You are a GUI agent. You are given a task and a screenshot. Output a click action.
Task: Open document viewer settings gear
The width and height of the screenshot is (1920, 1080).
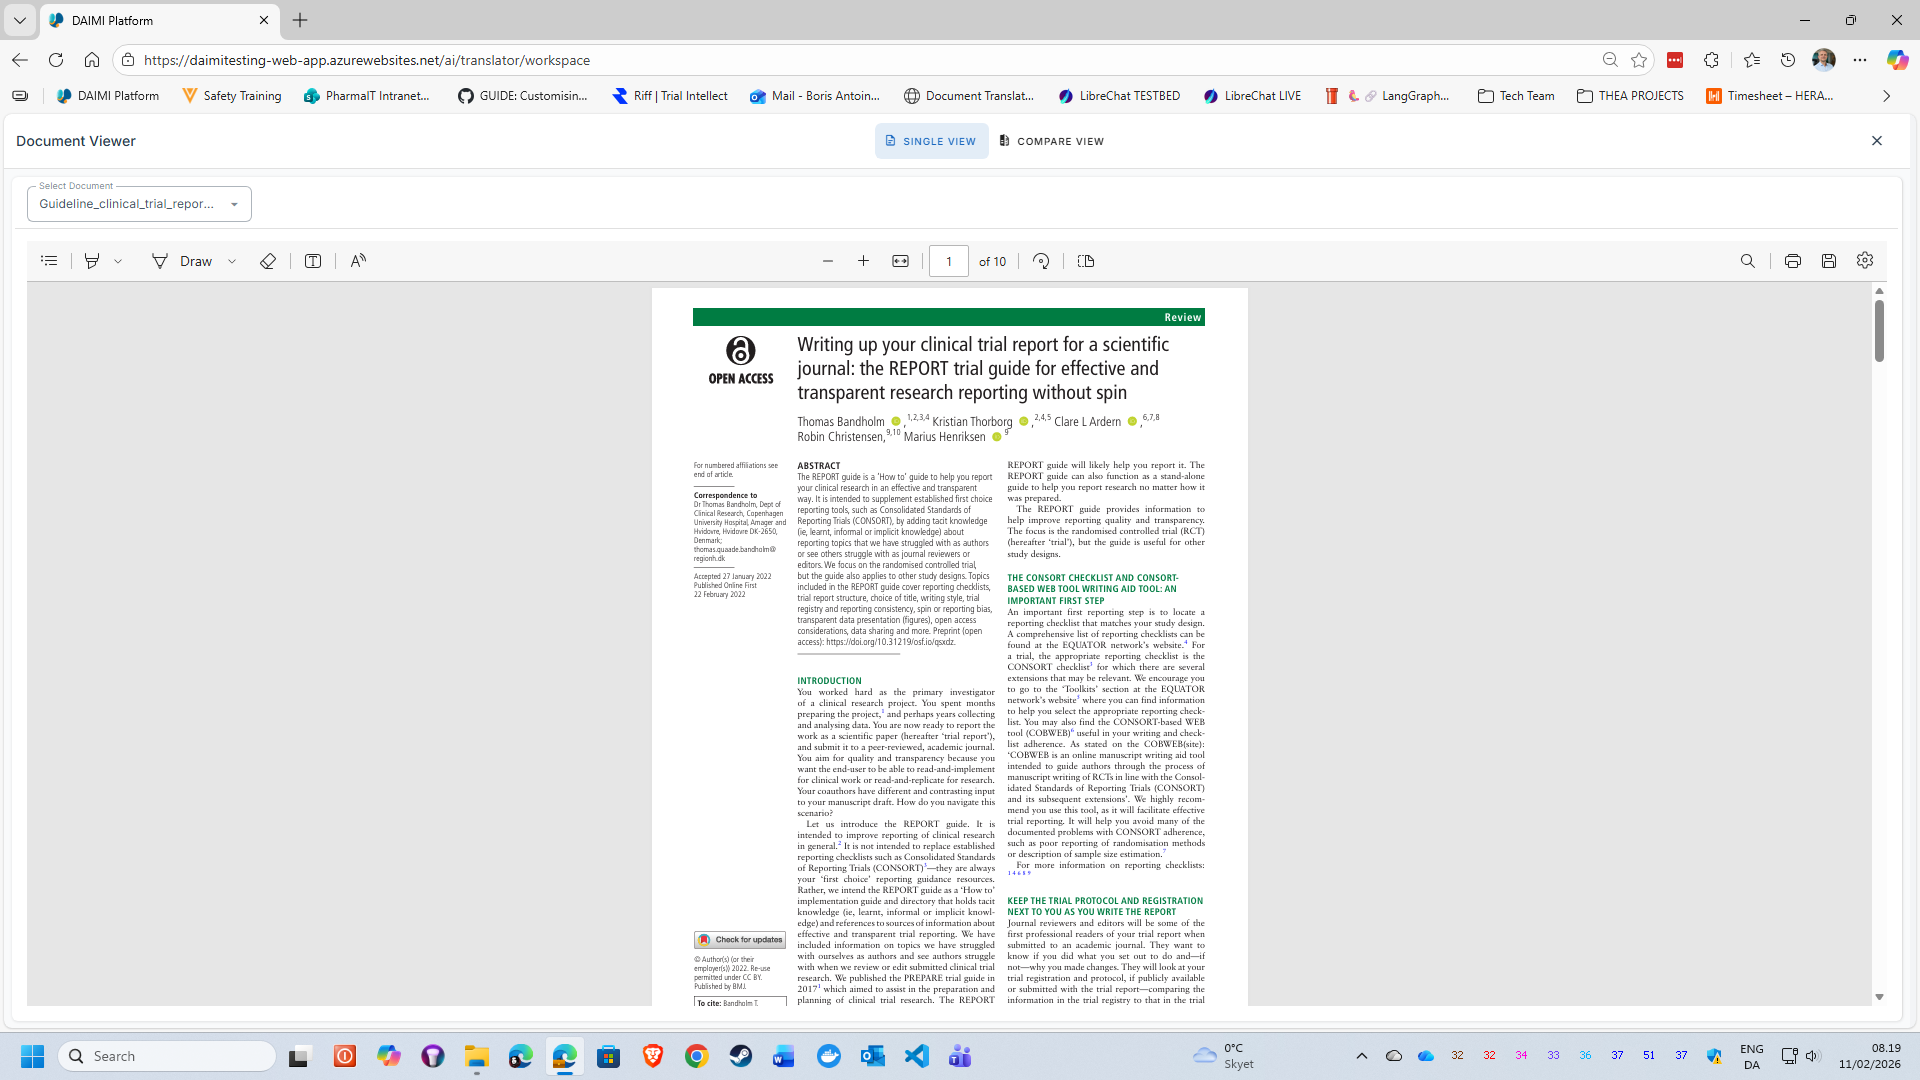(x=1864, y=261)
